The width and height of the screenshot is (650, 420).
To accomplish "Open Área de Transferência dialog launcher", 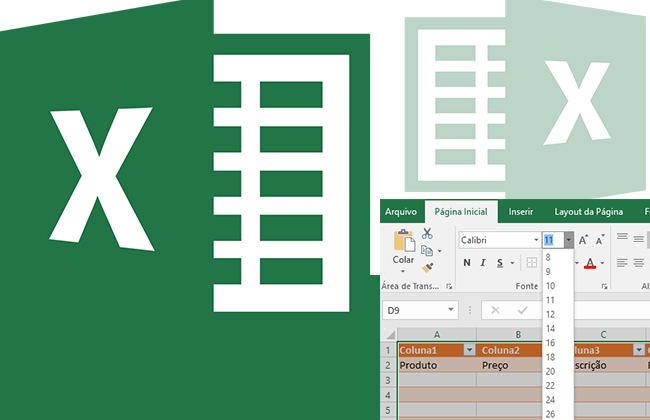I will [x=449, y=286].
